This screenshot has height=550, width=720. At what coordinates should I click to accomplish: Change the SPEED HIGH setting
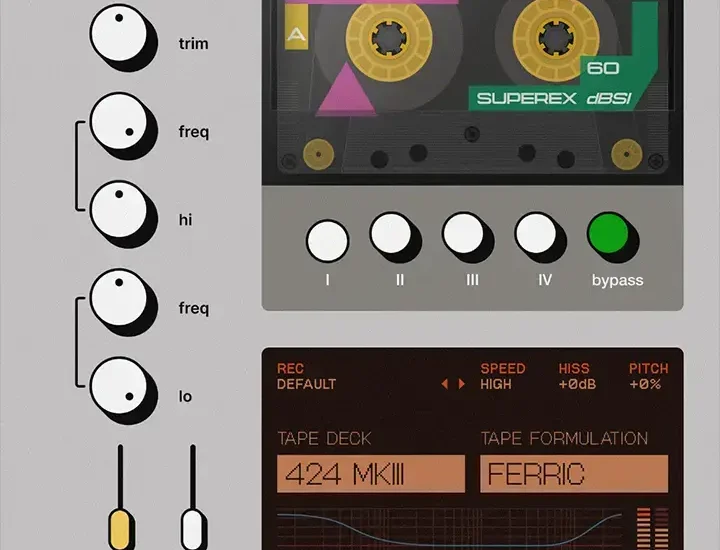point(503,376)
